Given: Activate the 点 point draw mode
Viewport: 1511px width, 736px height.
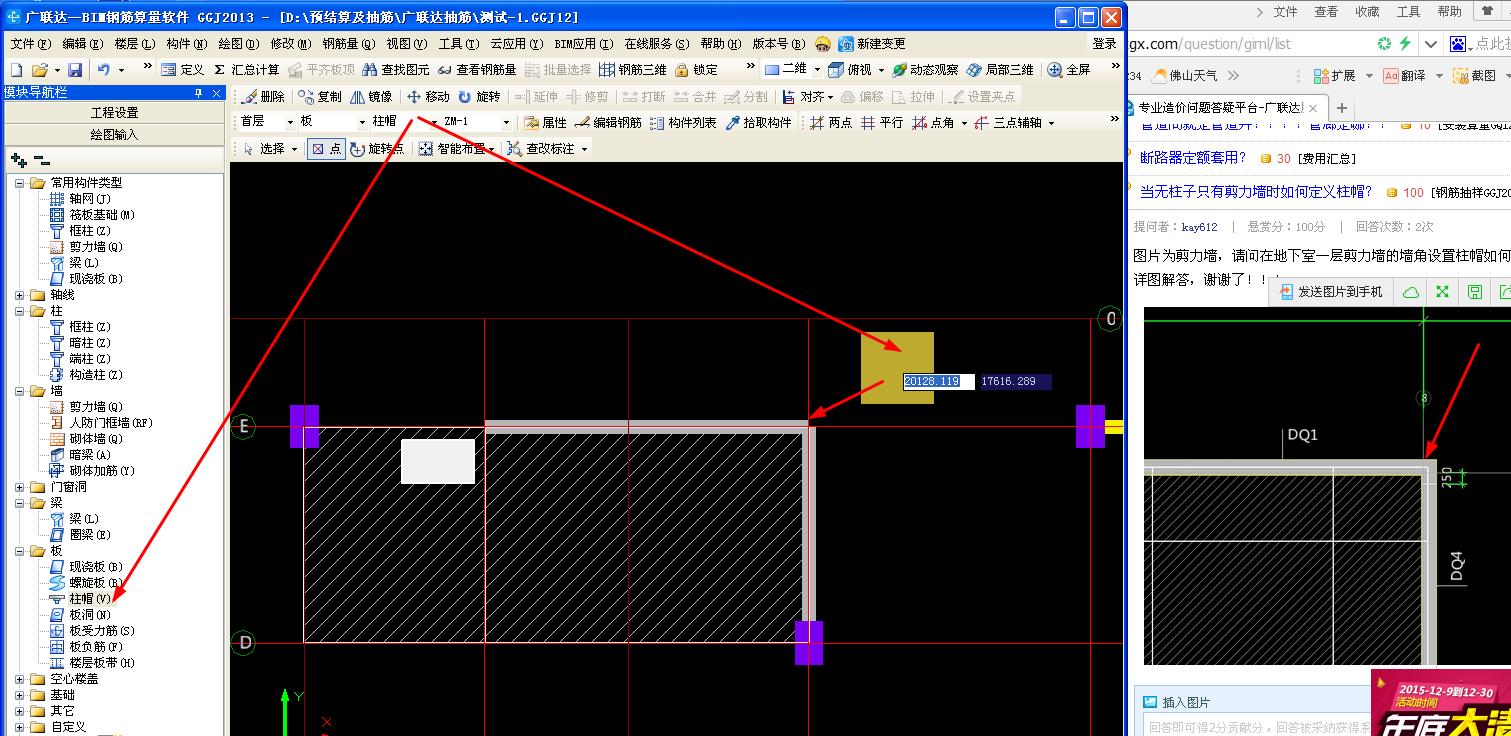Looking at the screenshot, I should tap(326, 149).
